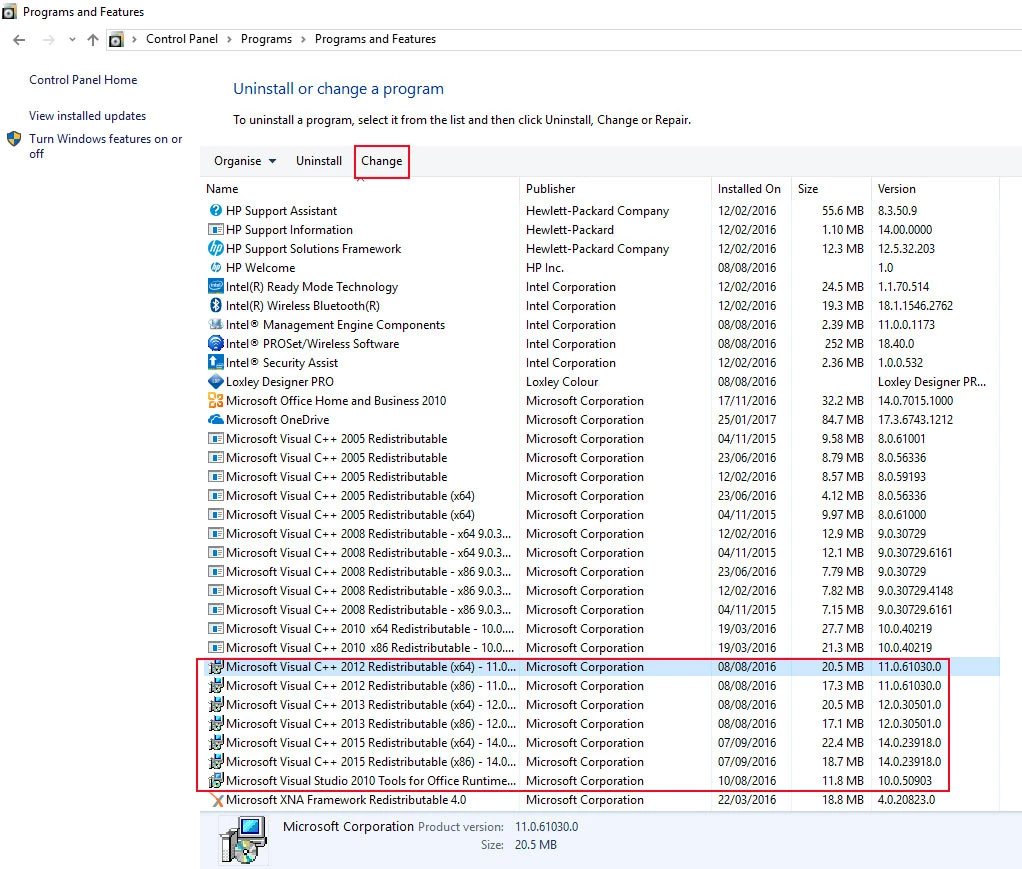1022x869 pixels.
Task: Go forward with the forward arrow
Action: pyautogui.click(x=49, y=40)
